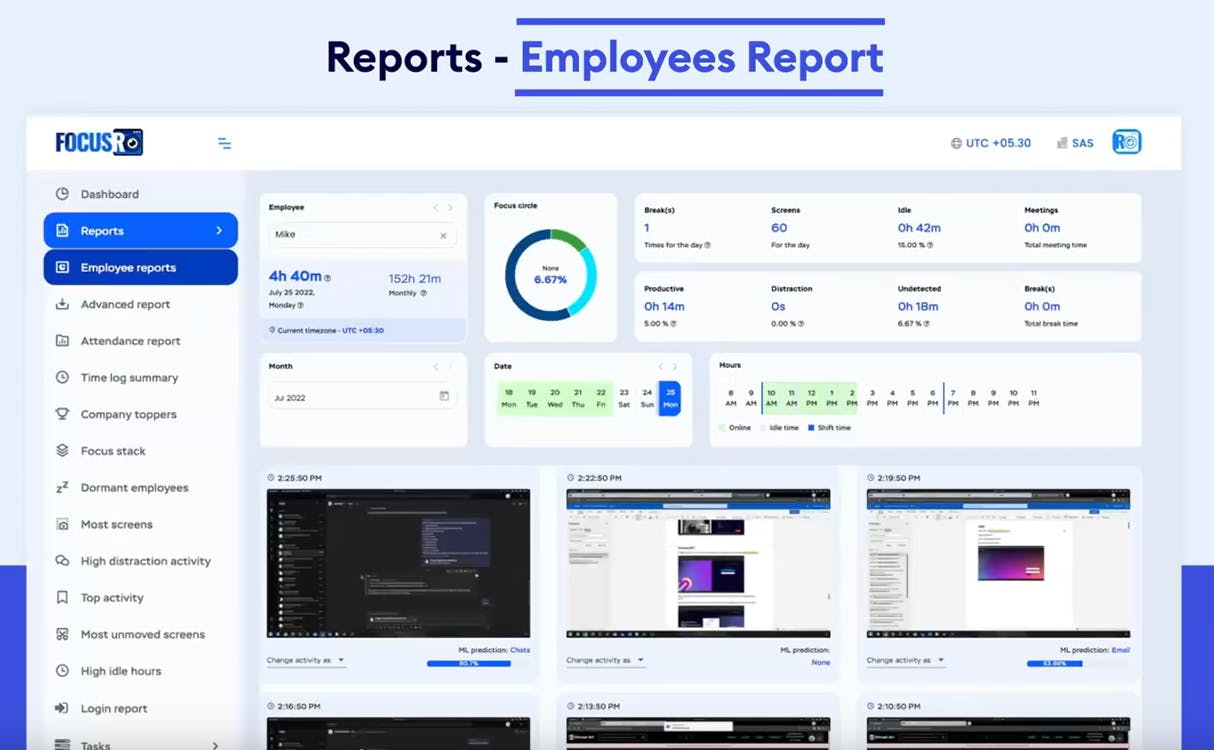Click the Dormant employees sleep icon

(62, 488)
